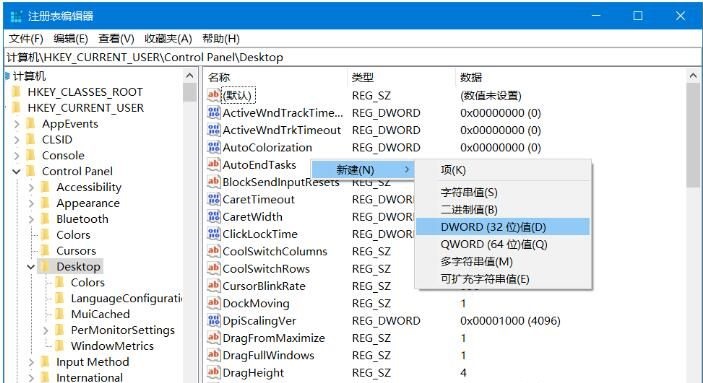Choose QWORD (64 位)值(Q) from the submenu
Viewport: 703px width, 383px height.
502,244
